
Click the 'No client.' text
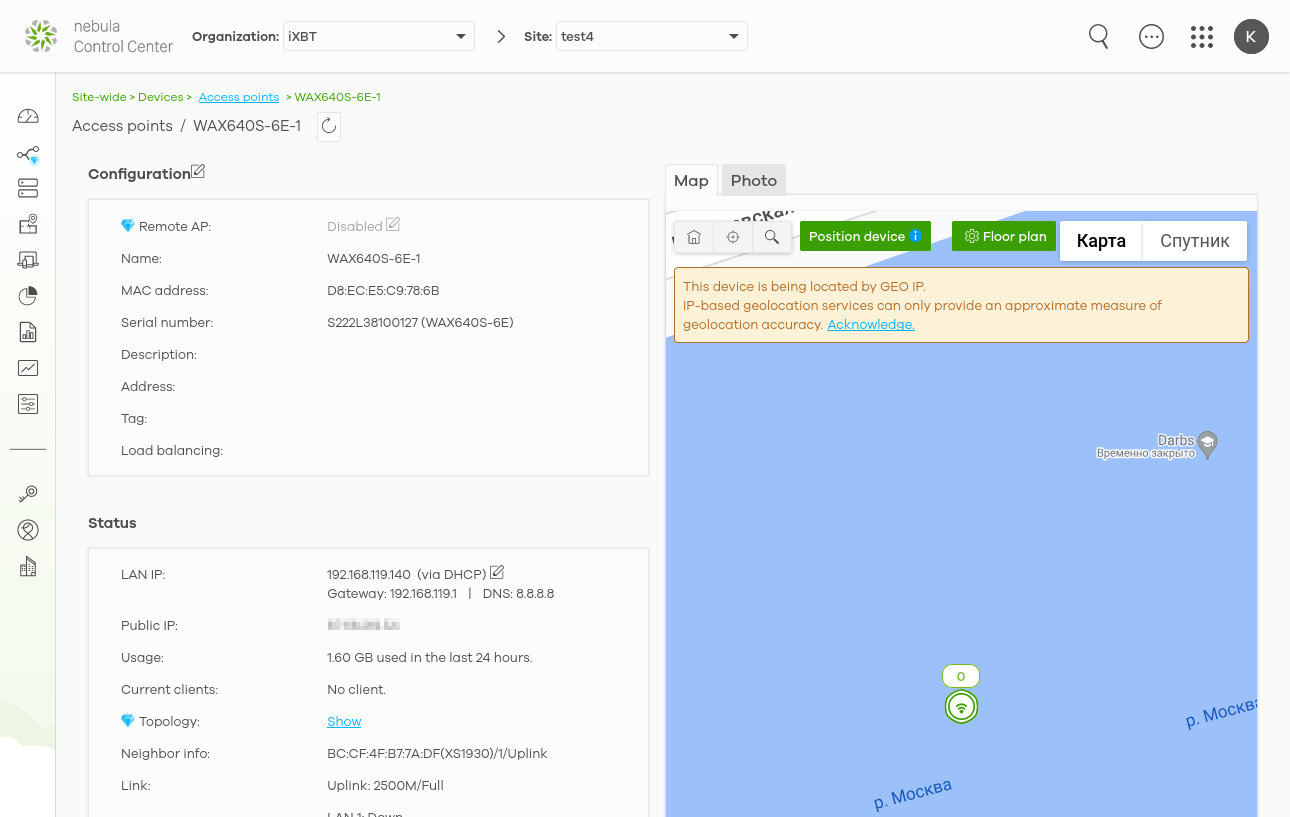(x=356, y=690)
